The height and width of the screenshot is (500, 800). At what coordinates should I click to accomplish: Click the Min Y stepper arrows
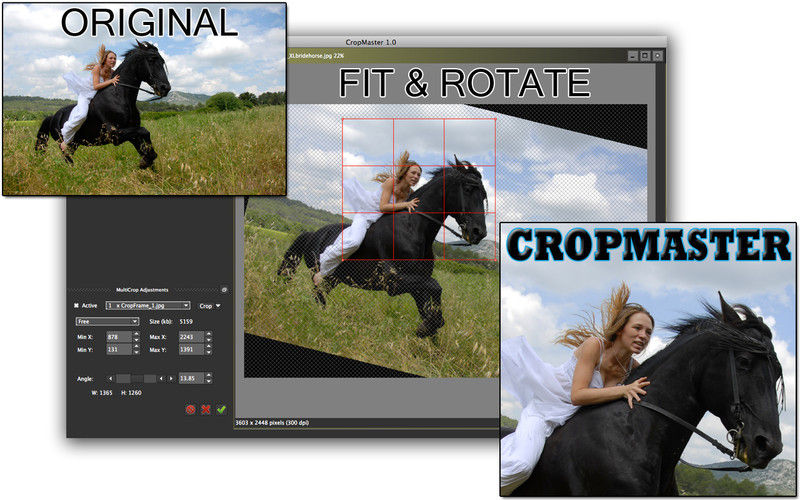(136, 350)
